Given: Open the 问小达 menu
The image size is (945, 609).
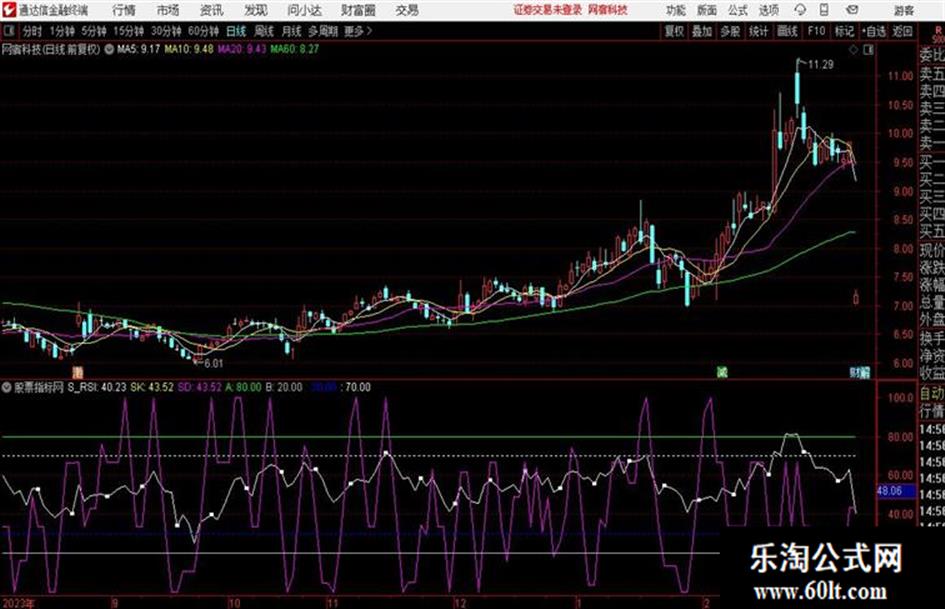Looking at the screenshot, I should coord(304,10).
